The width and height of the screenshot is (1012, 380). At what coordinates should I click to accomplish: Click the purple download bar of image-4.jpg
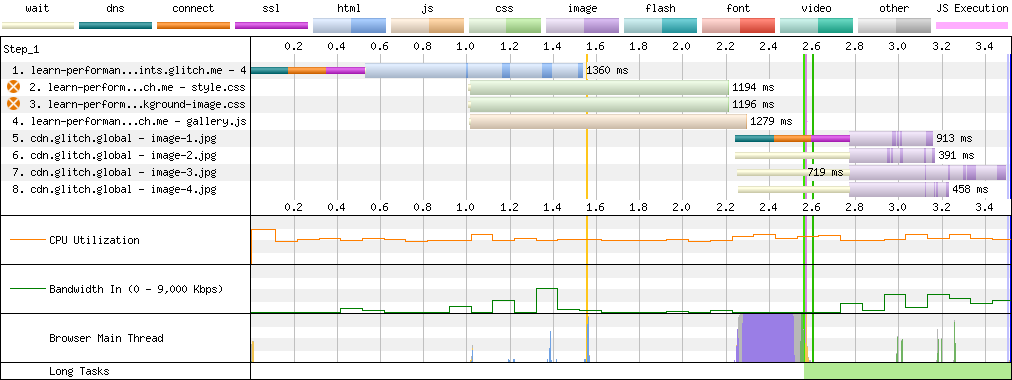899,189
